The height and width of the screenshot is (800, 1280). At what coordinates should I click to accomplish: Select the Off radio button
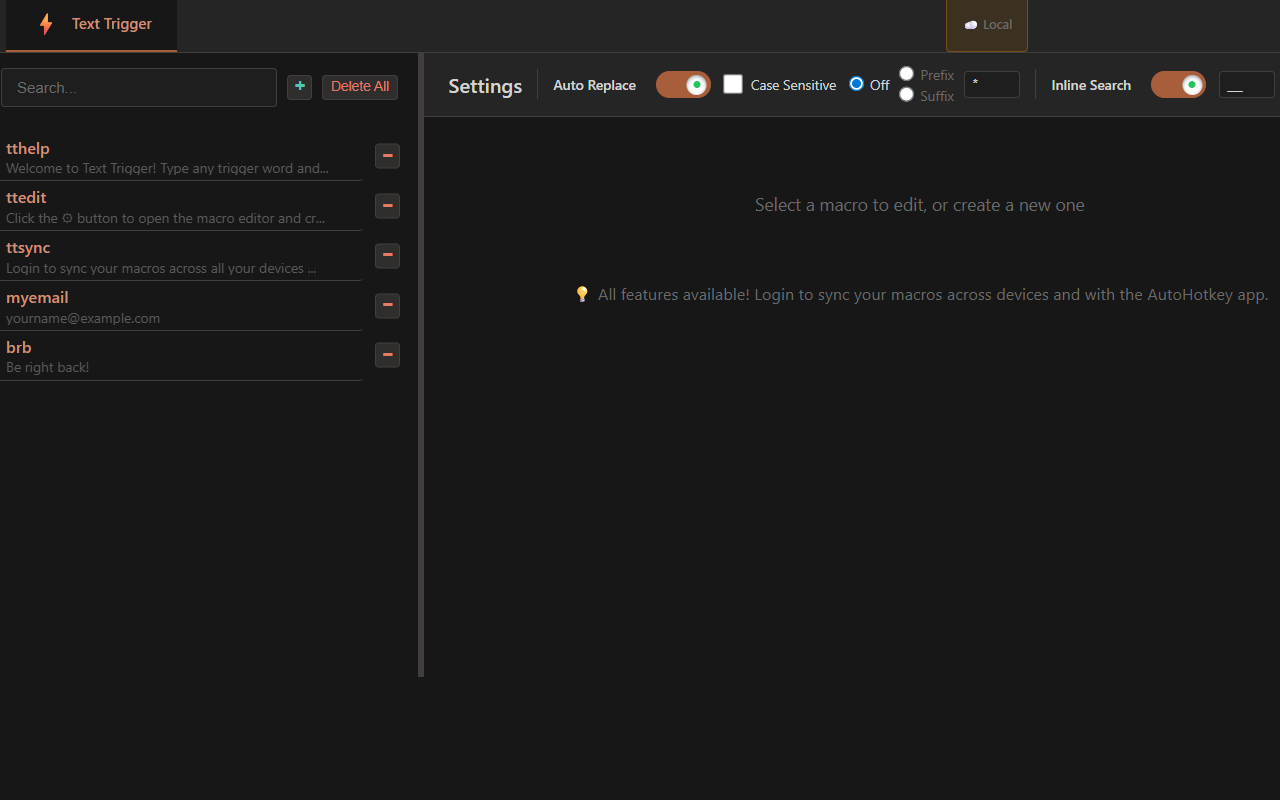pos(856,84)
